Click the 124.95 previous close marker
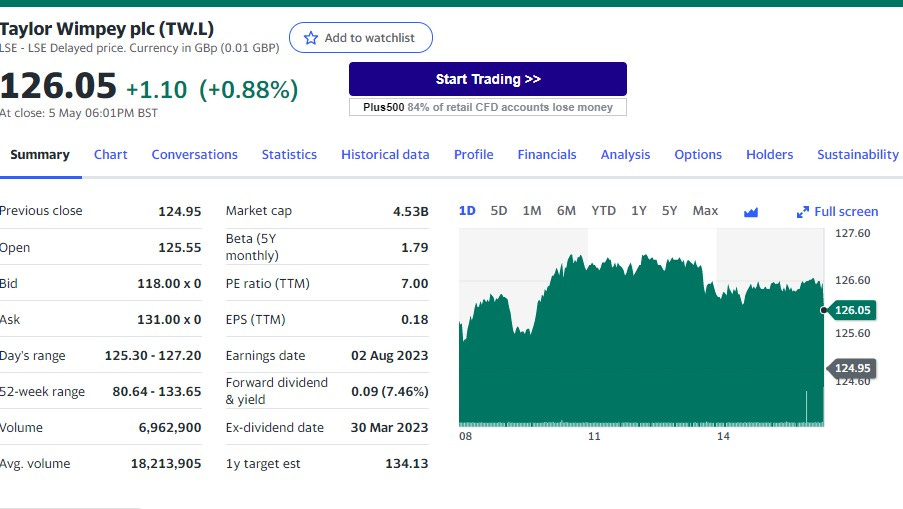Screen dimensions: 903x509 pos(852,368)
